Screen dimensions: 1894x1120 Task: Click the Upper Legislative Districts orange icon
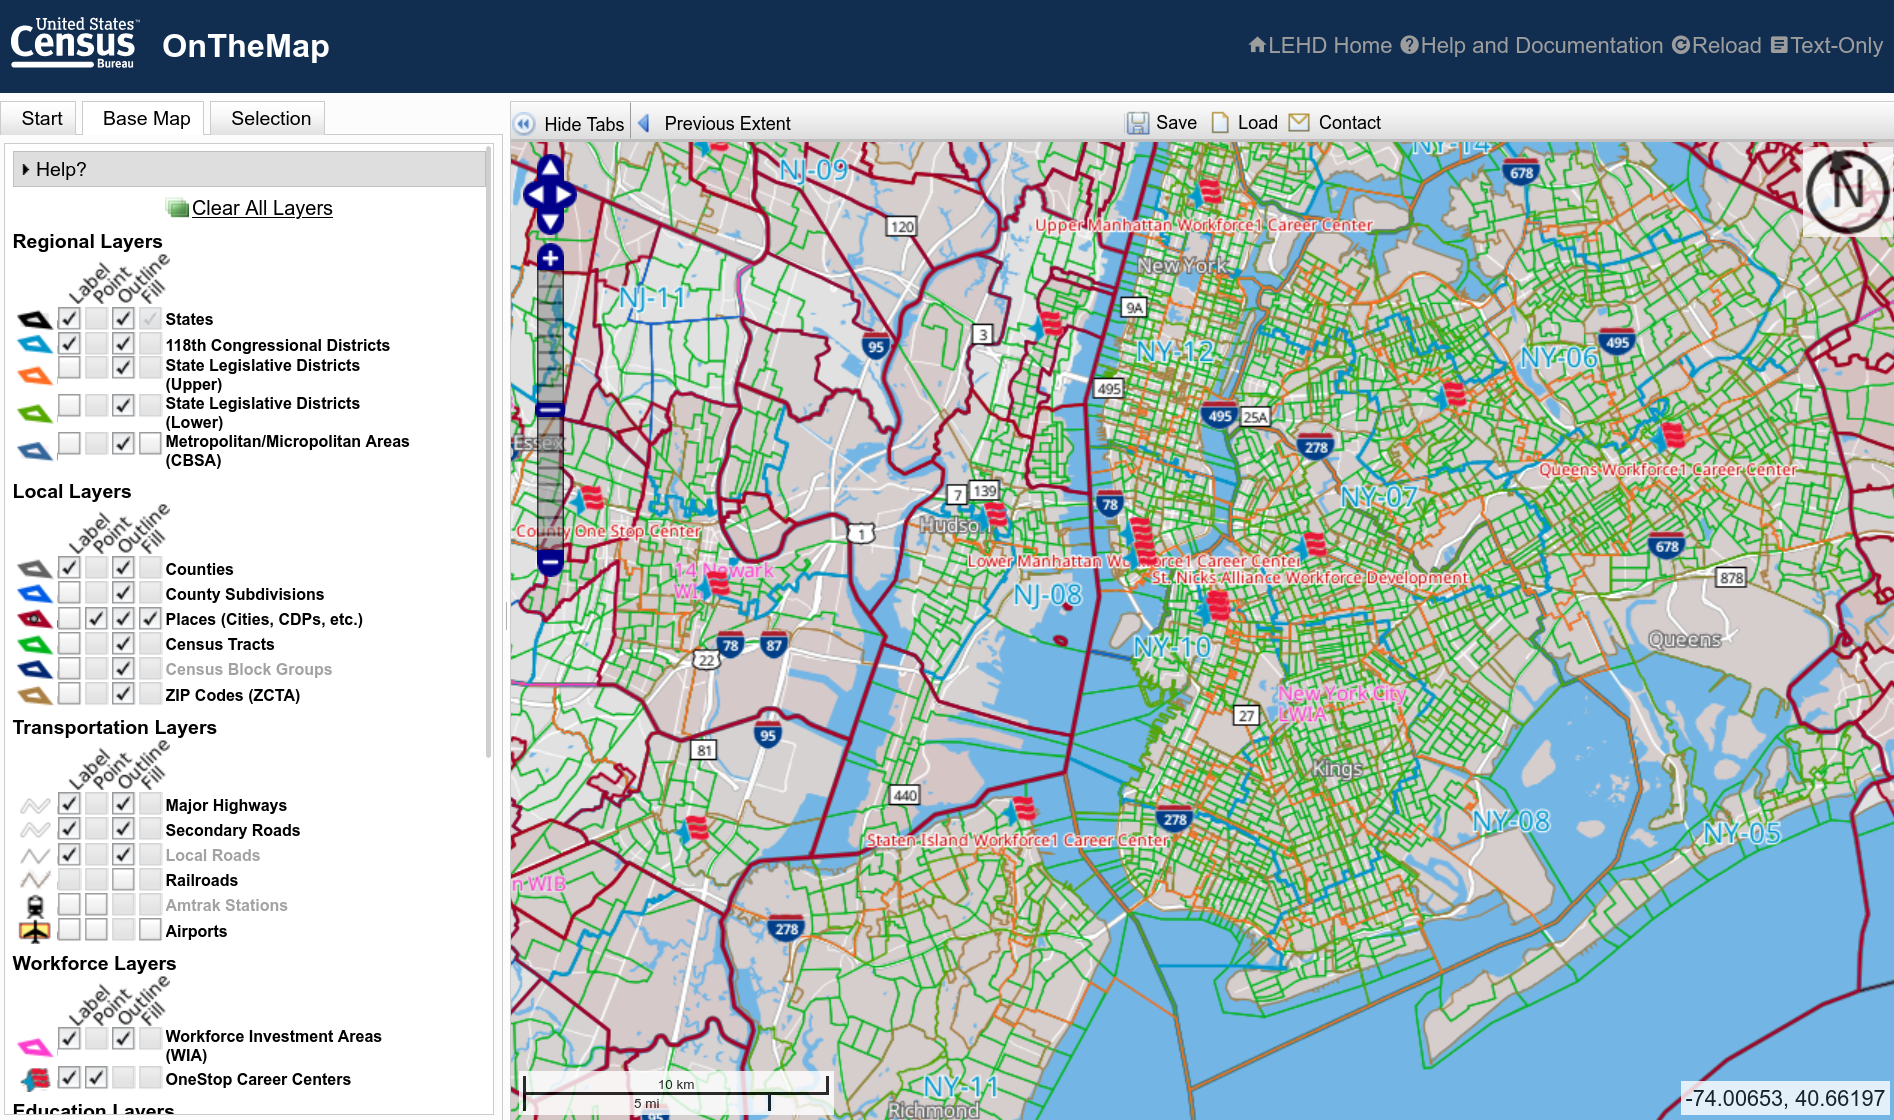point(34,376)
